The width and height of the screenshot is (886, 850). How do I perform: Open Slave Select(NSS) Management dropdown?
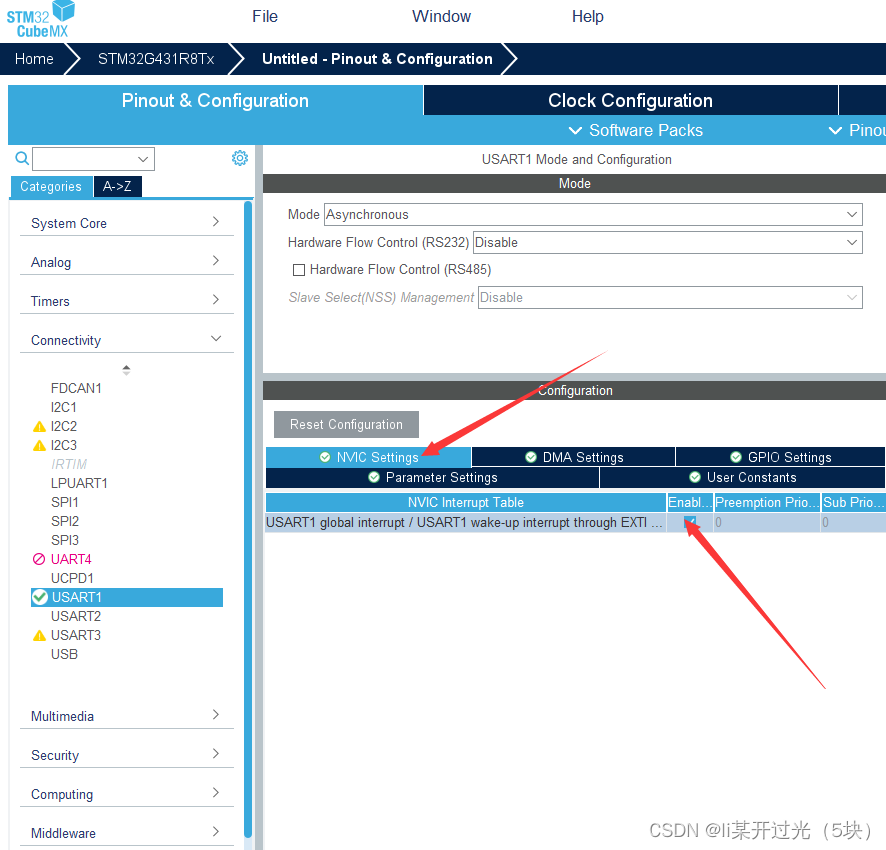coord(852,298)
